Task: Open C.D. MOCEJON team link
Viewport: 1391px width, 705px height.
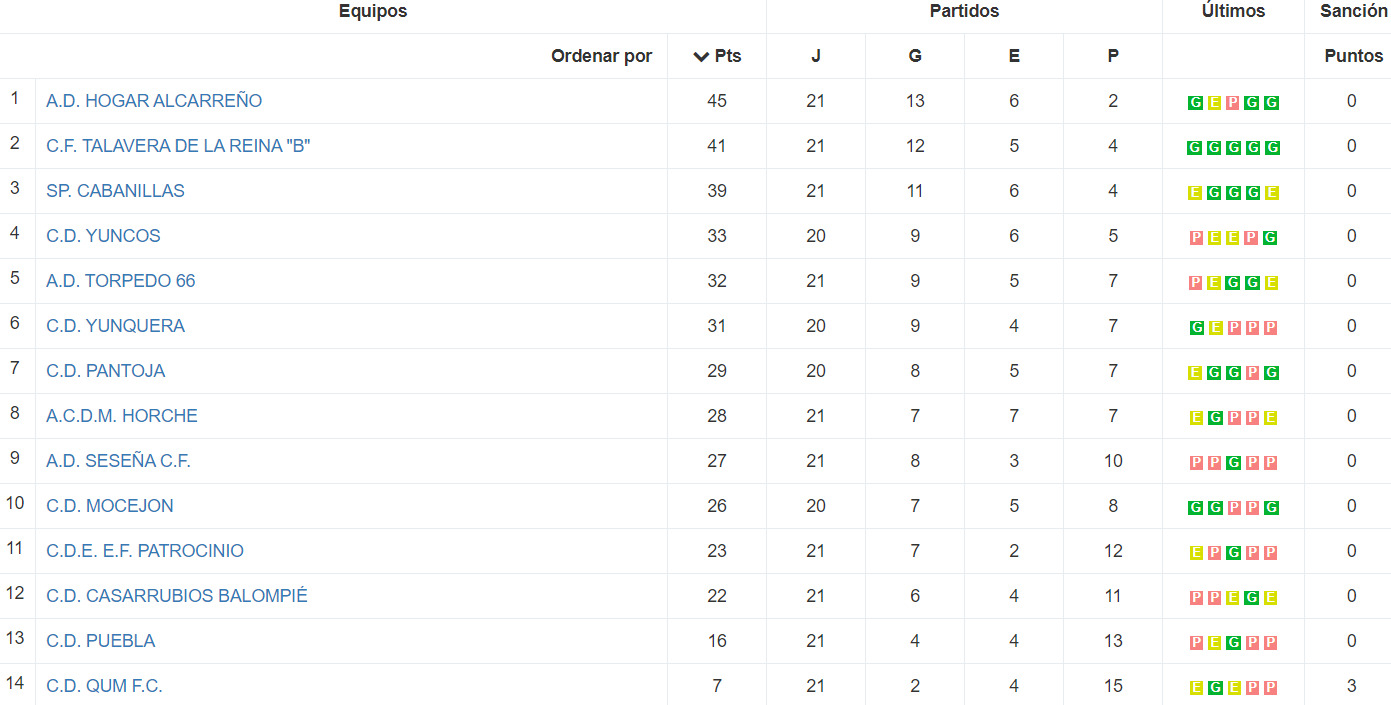Action: 110,506
